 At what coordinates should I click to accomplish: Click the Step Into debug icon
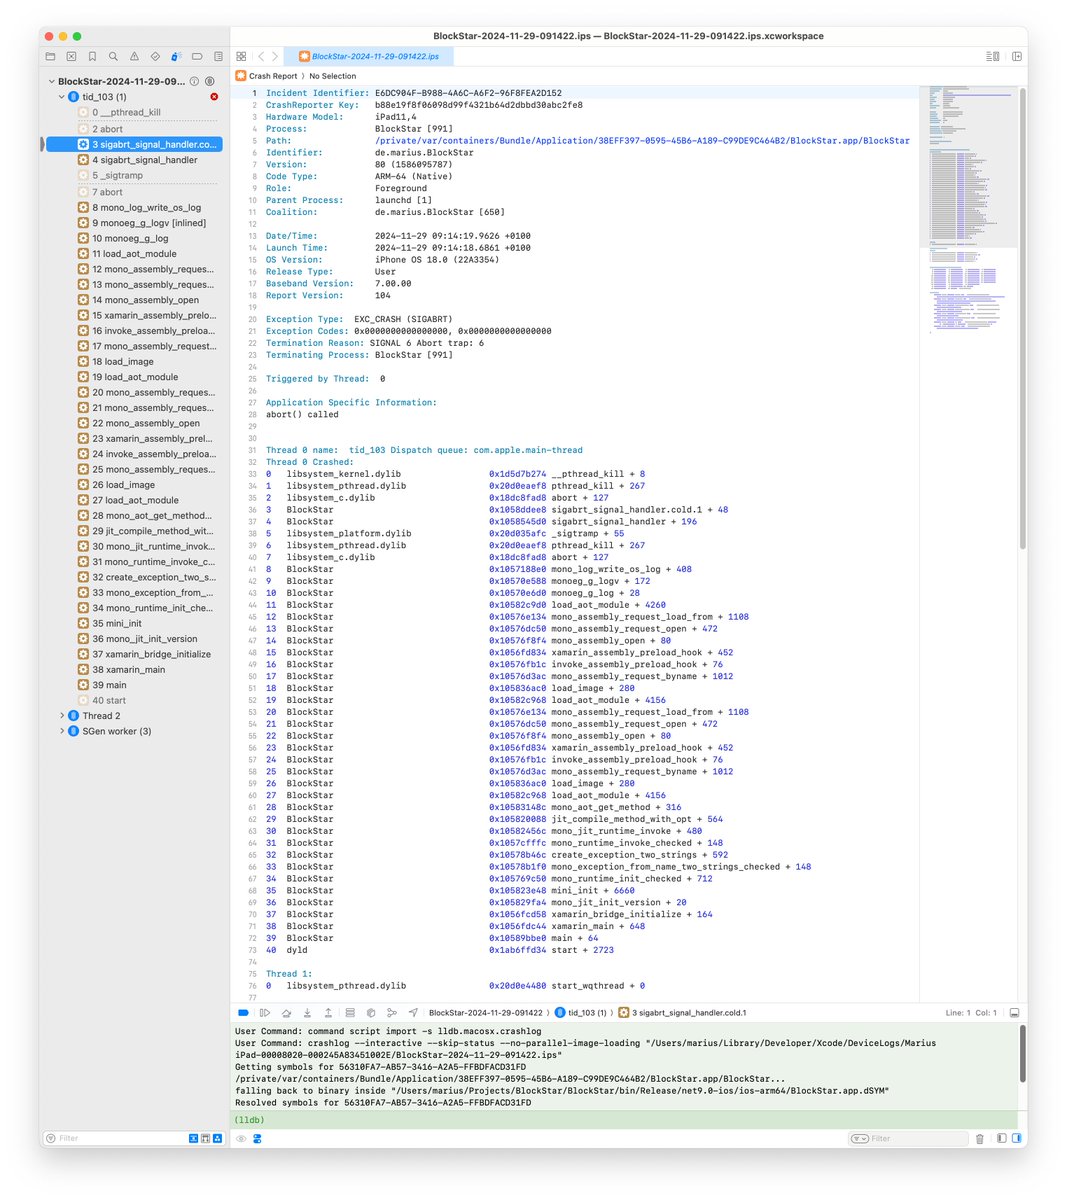pos(307,1013)
